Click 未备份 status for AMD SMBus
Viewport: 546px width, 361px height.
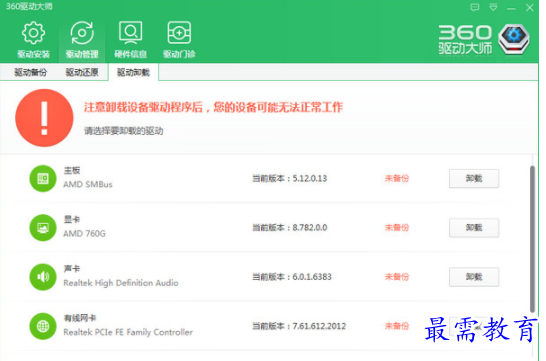397,179
